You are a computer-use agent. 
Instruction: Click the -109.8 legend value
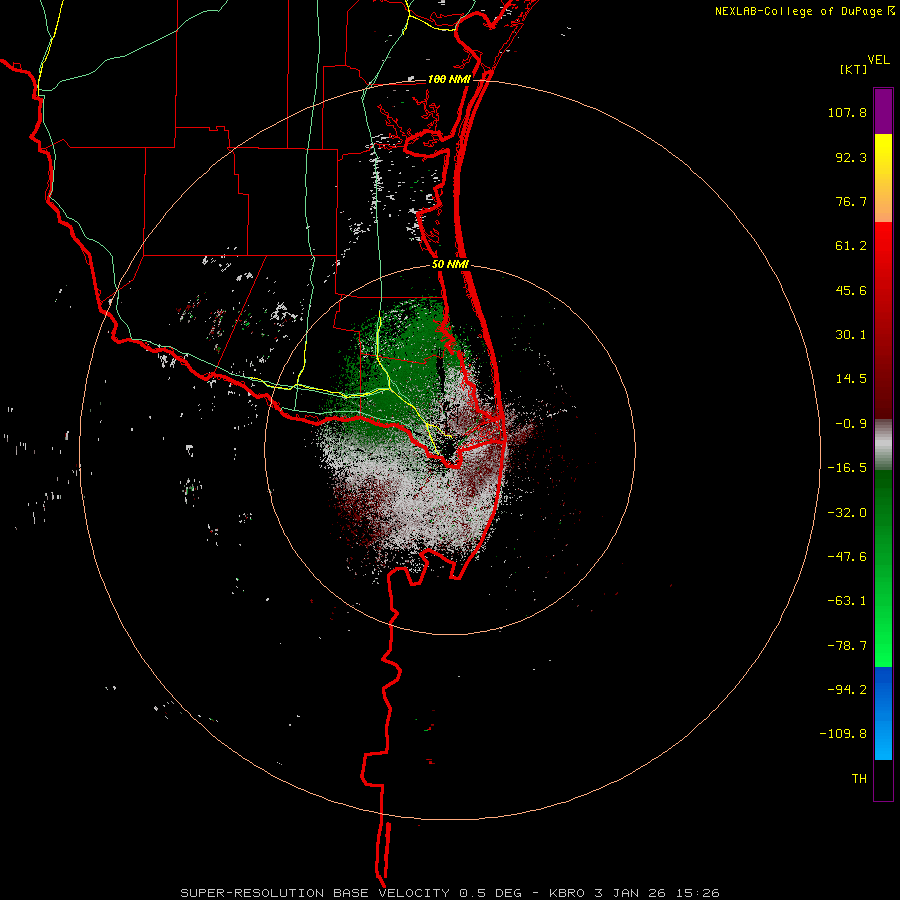(843, 734)
